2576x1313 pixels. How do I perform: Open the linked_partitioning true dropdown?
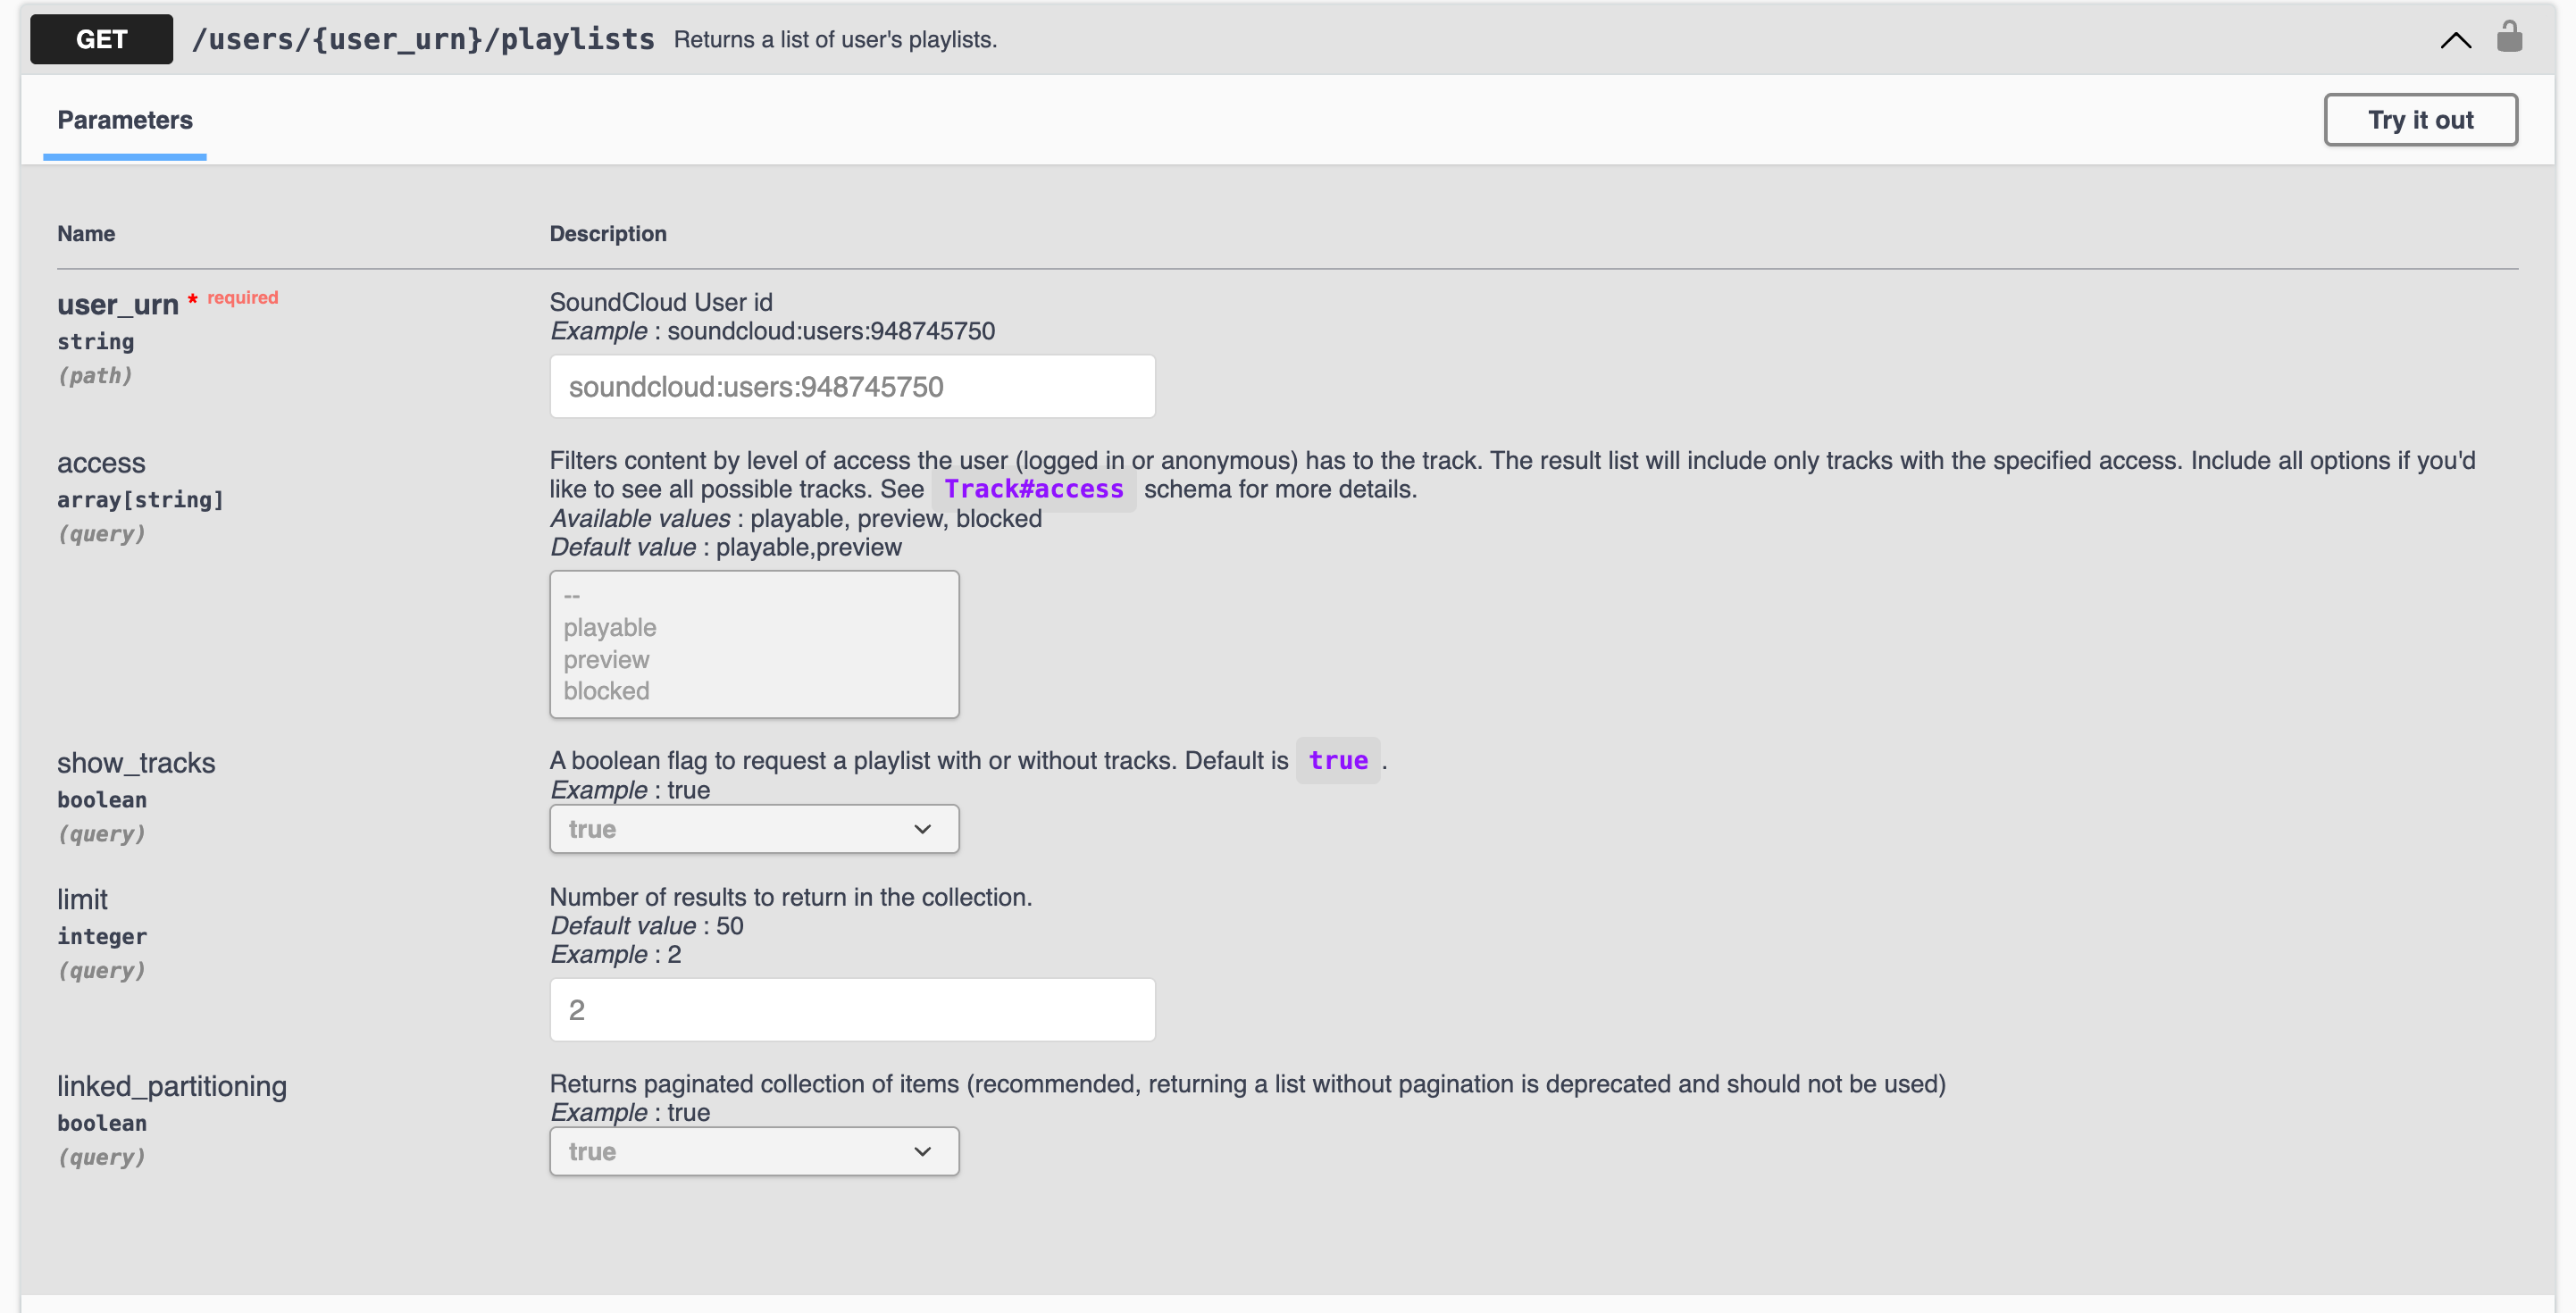tap(740, 1152)
